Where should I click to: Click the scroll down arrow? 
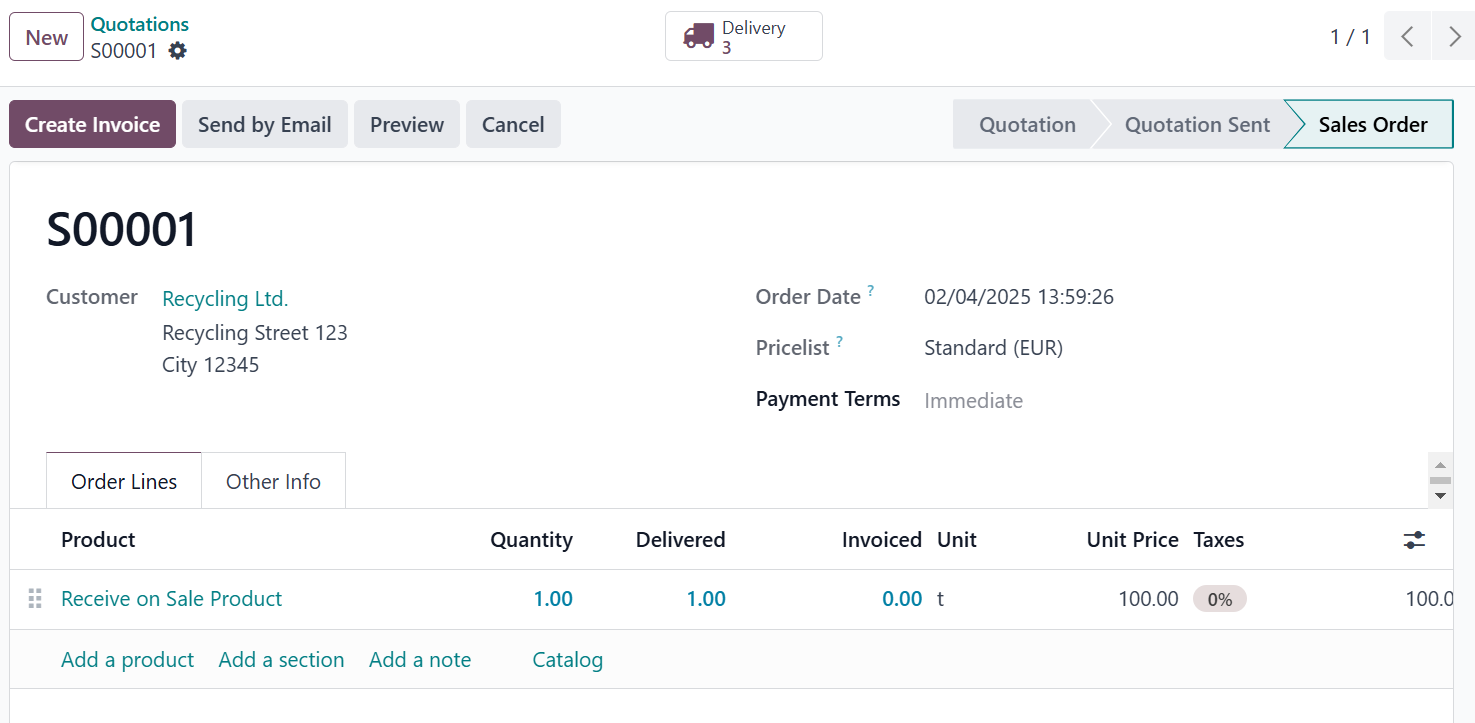click(1440, 496)
